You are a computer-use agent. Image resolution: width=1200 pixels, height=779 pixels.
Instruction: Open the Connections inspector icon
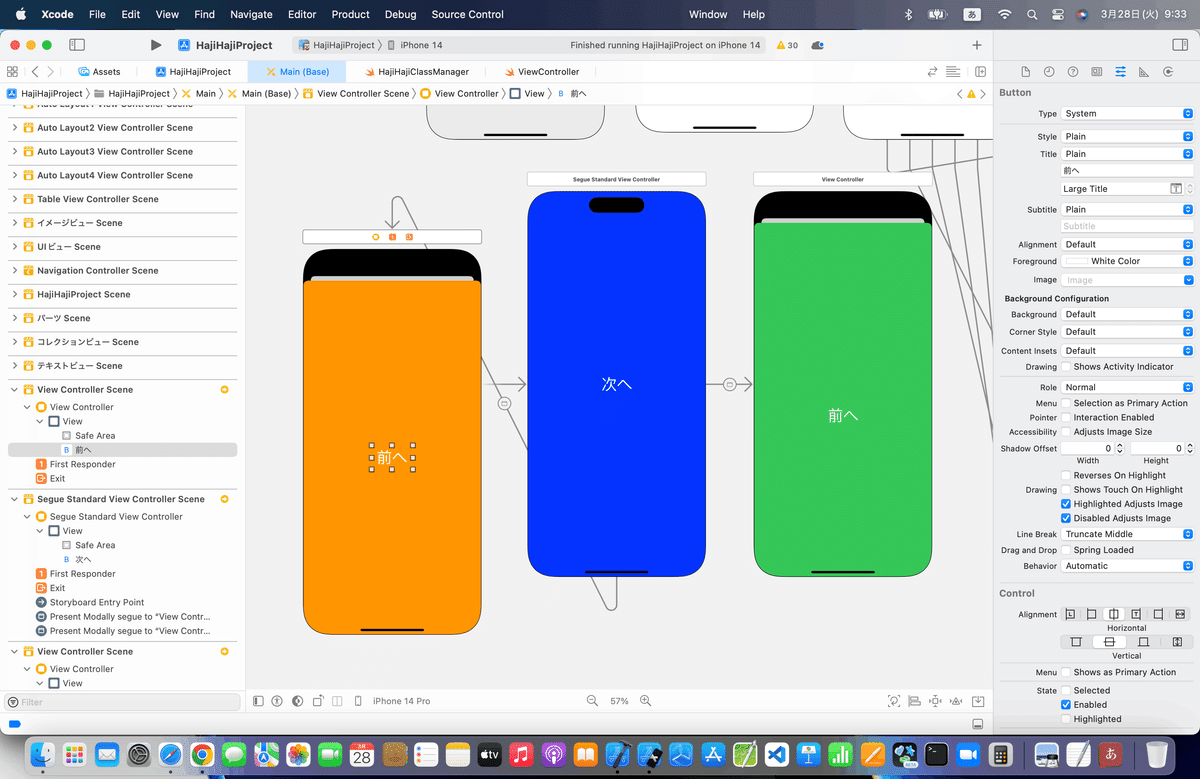(1167, 72)
